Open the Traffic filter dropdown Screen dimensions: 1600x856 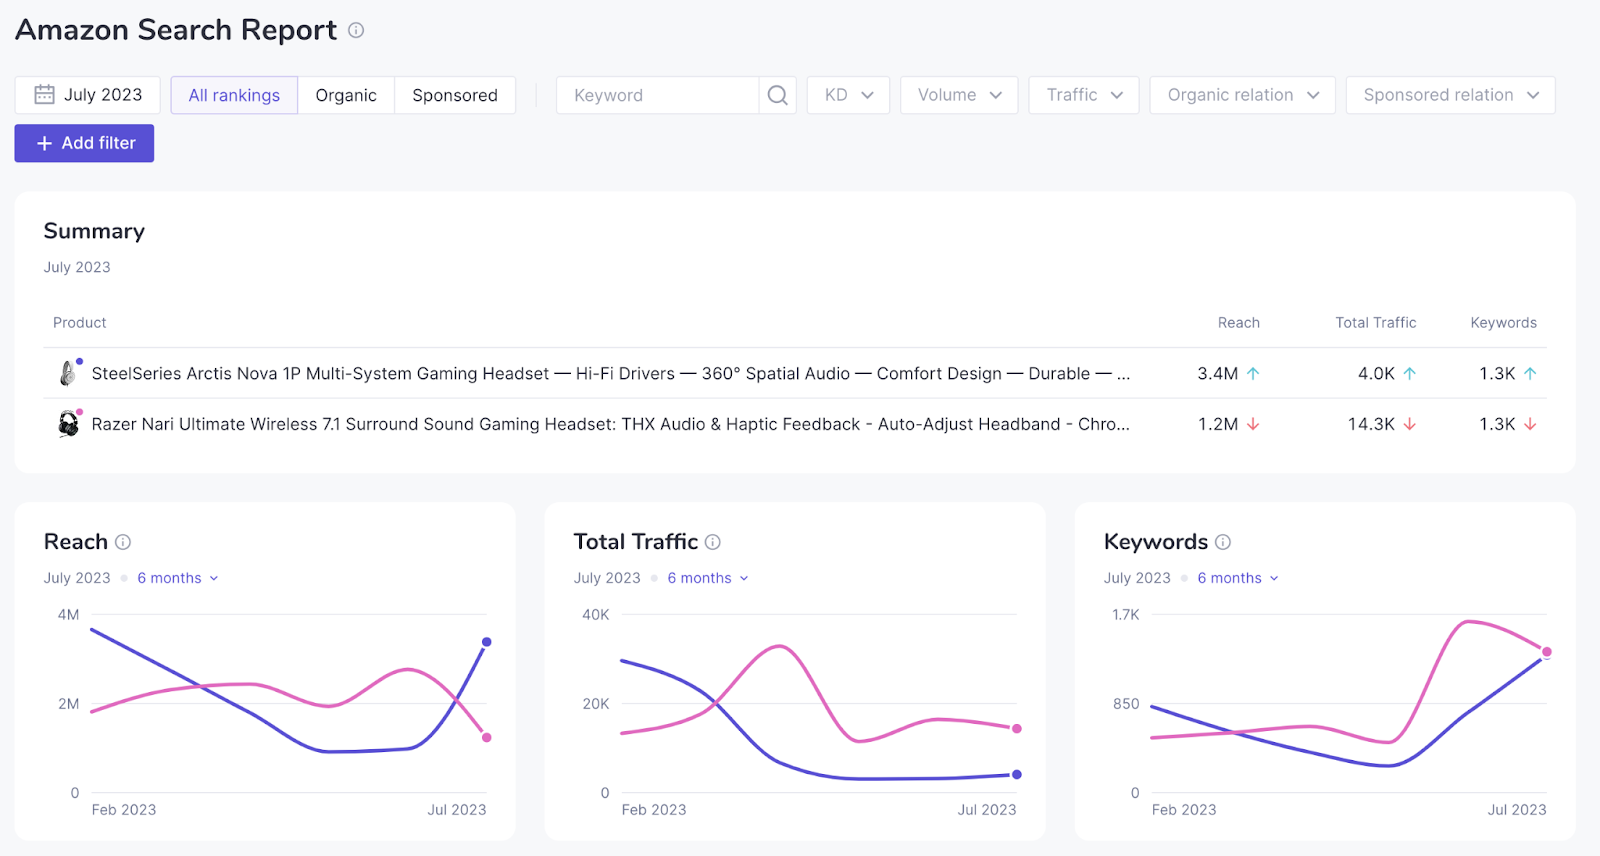(1084, 95)
